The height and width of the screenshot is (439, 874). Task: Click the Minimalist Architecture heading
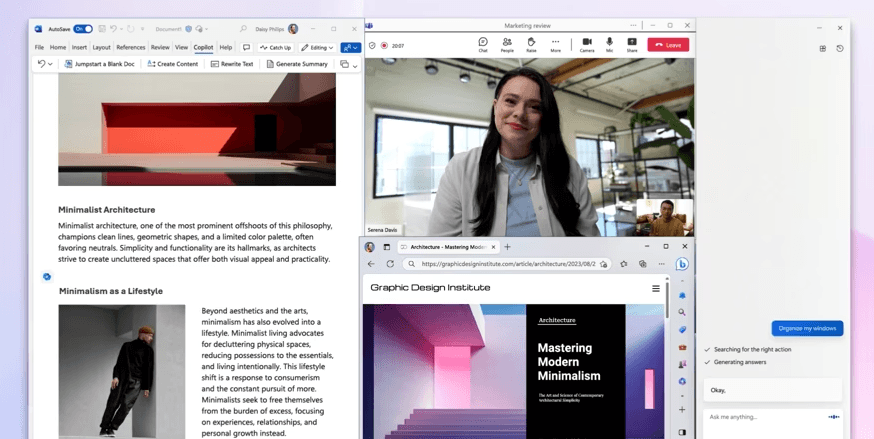coord(106,209)
